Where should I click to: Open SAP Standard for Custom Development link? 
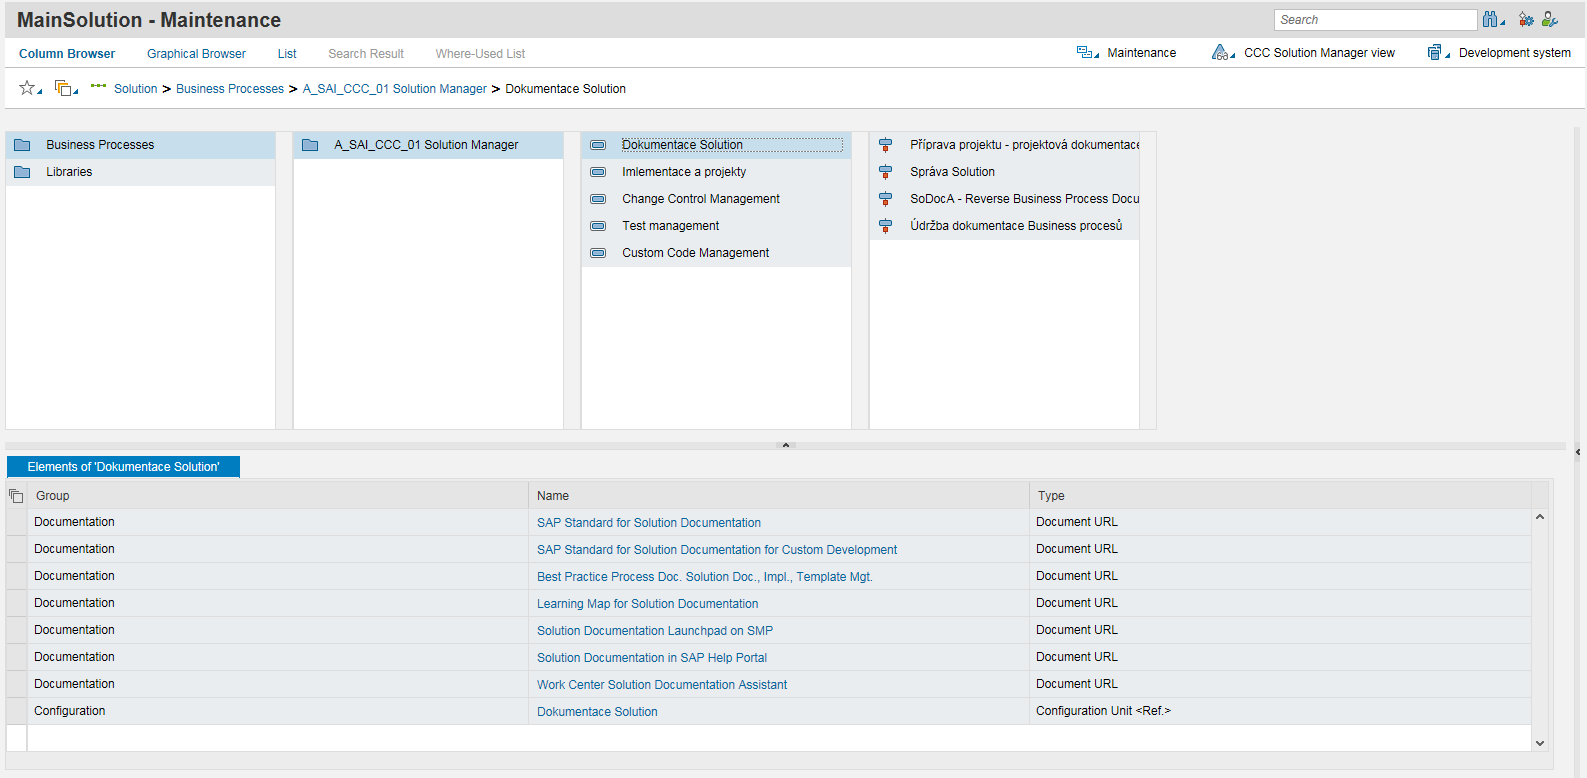717,550
